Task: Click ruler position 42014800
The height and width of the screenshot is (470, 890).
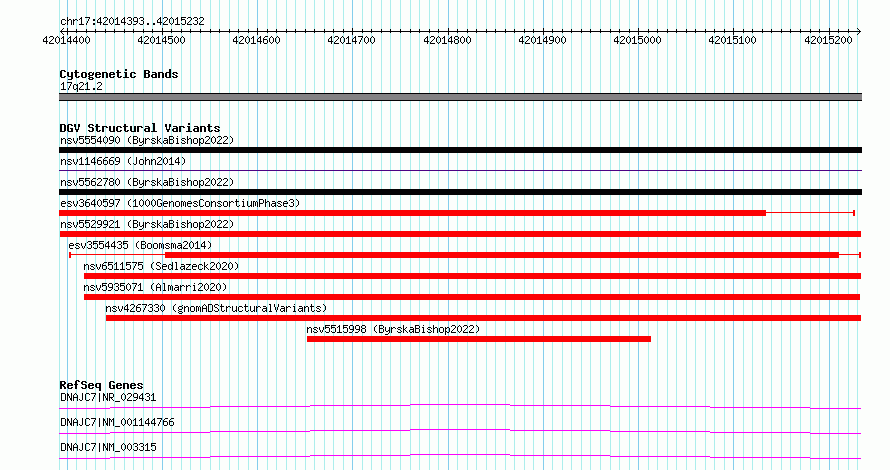Action: [x=447, y=40]
